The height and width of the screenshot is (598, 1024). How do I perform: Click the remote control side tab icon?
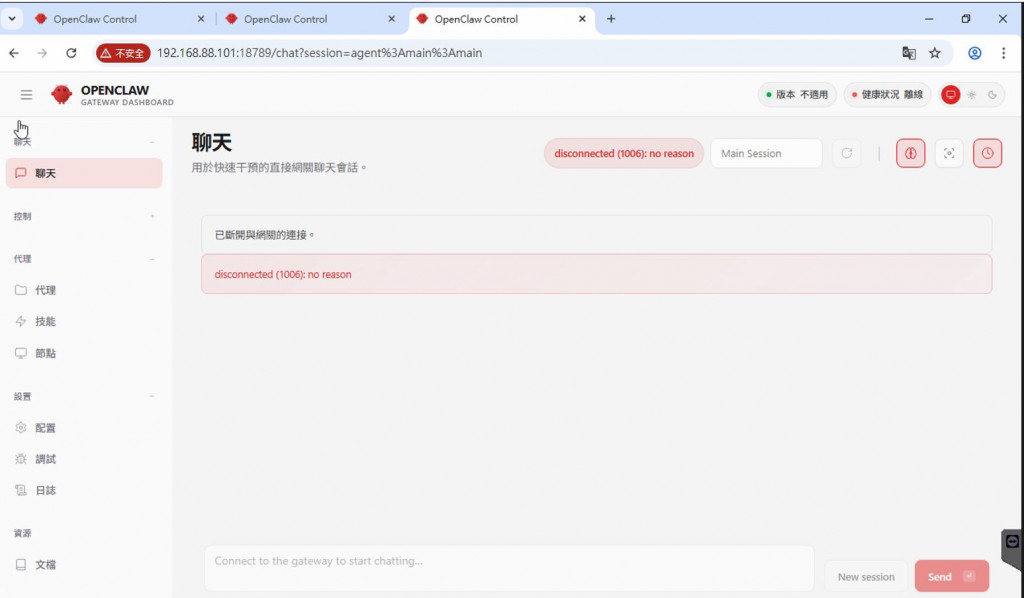1012,541
